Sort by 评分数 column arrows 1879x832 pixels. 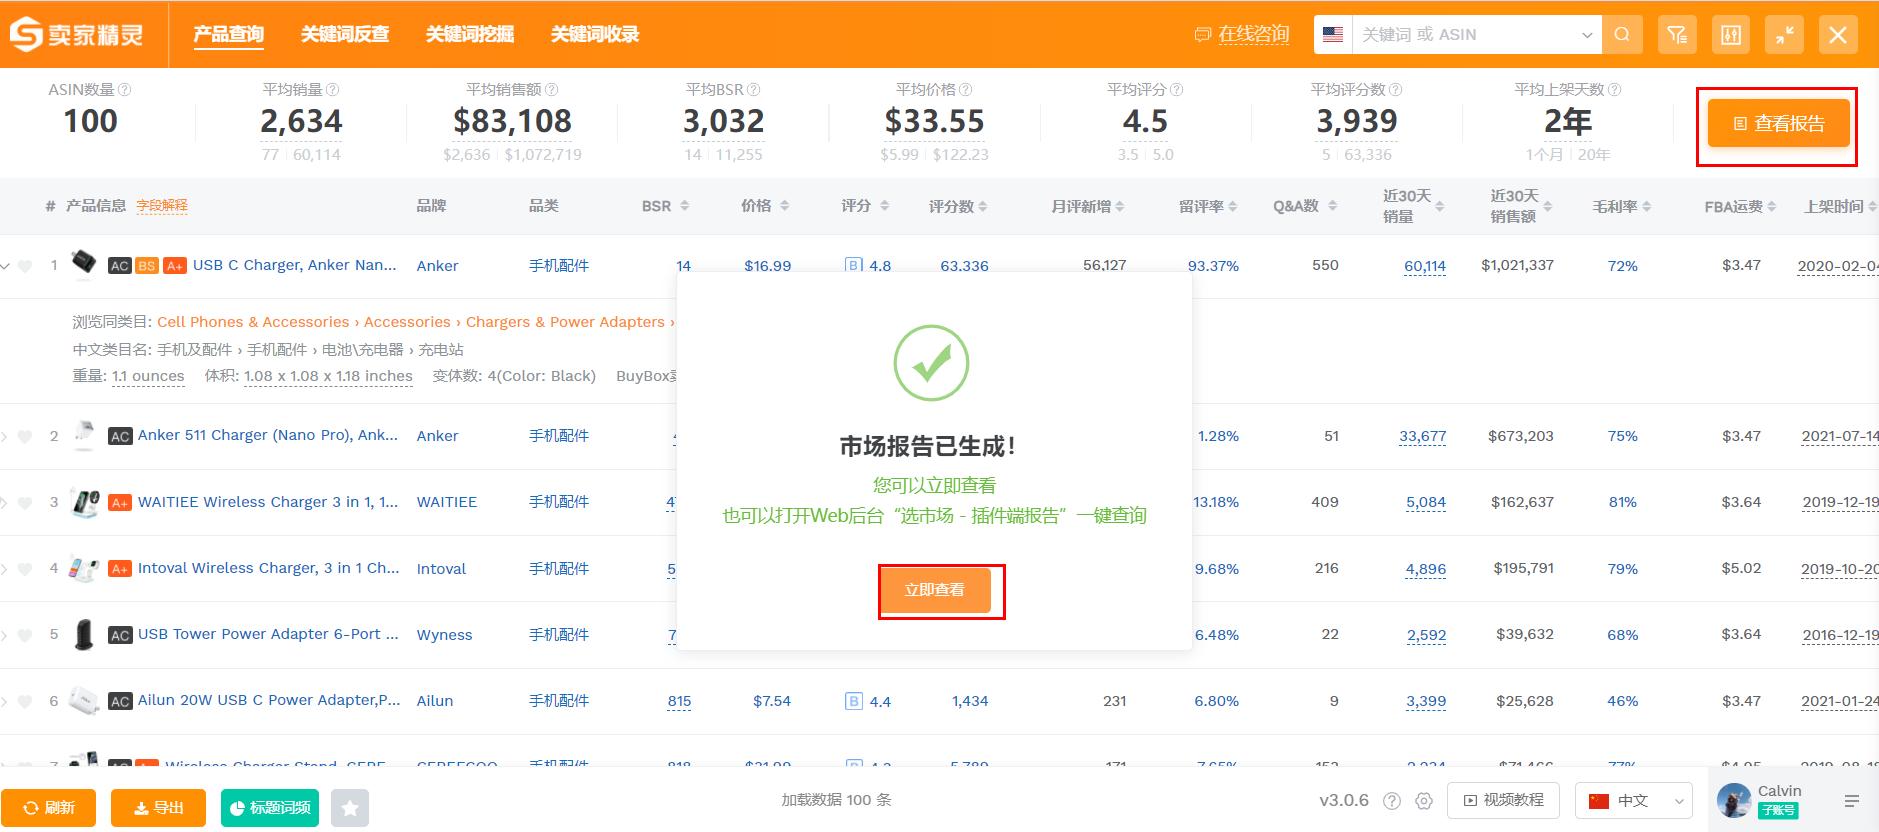coord(983,206)
